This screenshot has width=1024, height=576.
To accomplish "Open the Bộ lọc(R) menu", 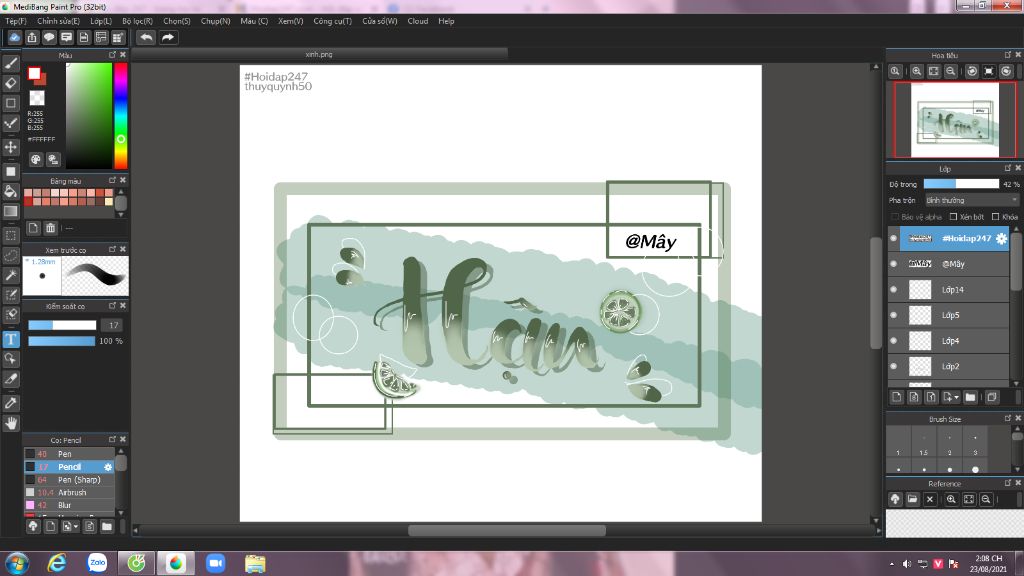I will tap(137, 21).
